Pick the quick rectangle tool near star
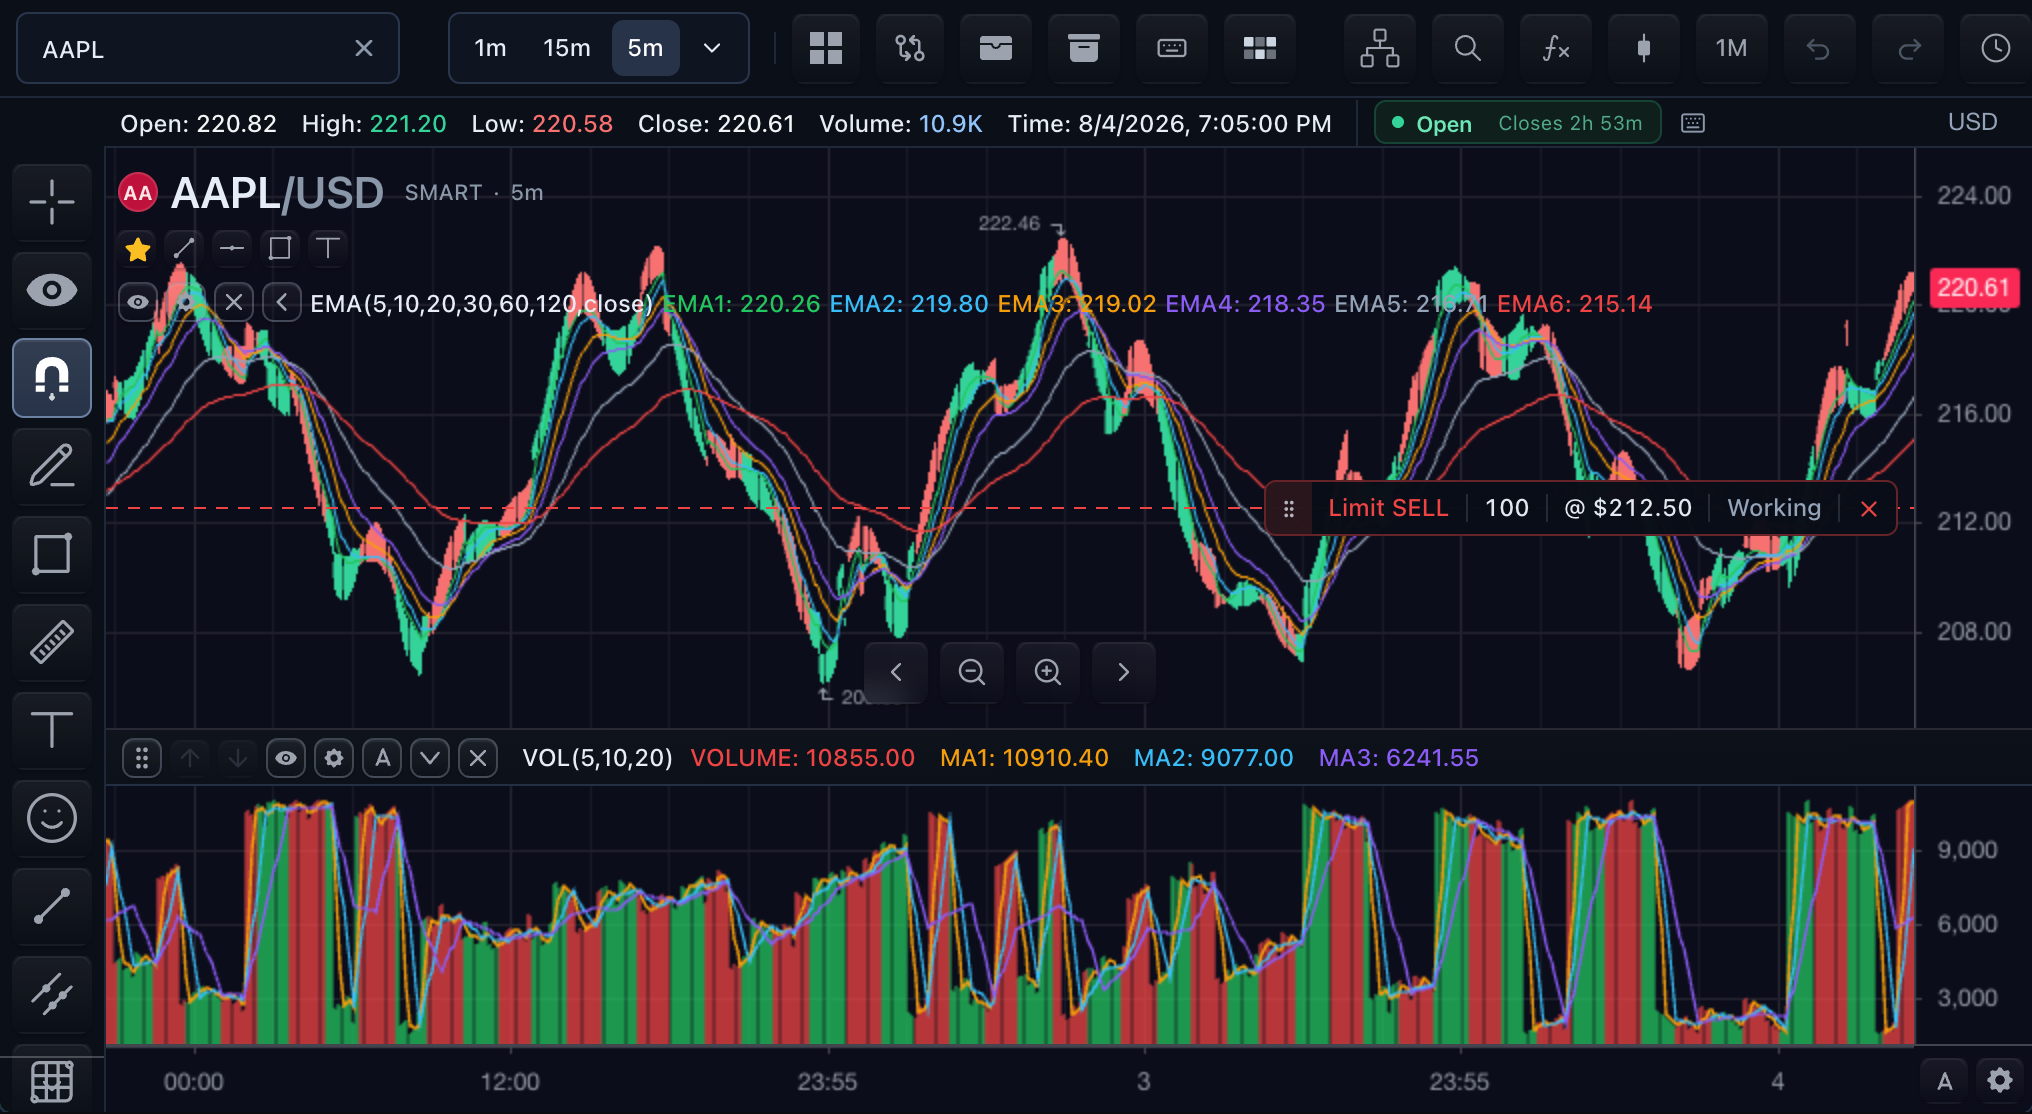The image size is (2032, 1114). pyautogui.click(x=280, y=248)
